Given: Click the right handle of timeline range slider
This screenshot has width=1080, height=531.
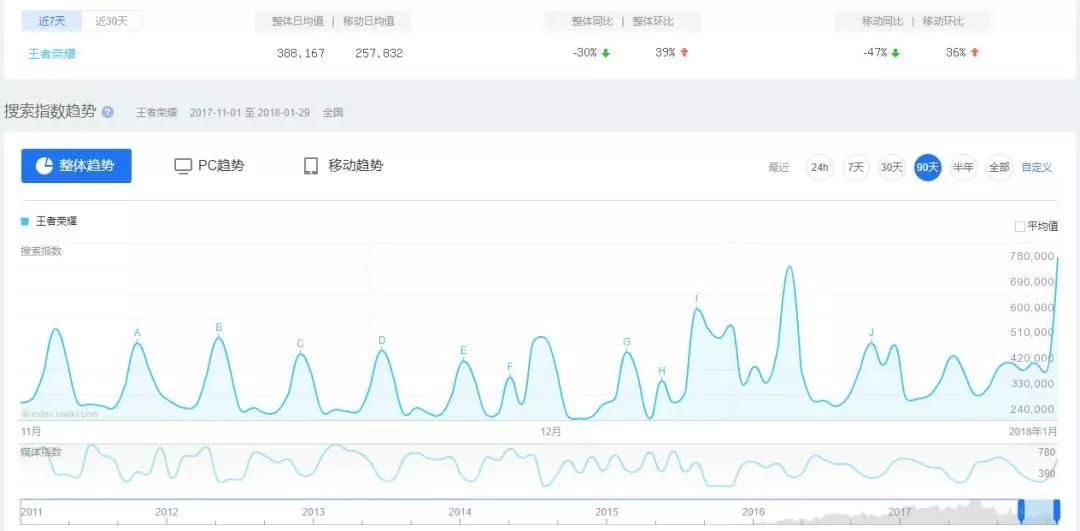Looking at the screenshot, I should coord(1057,510).
